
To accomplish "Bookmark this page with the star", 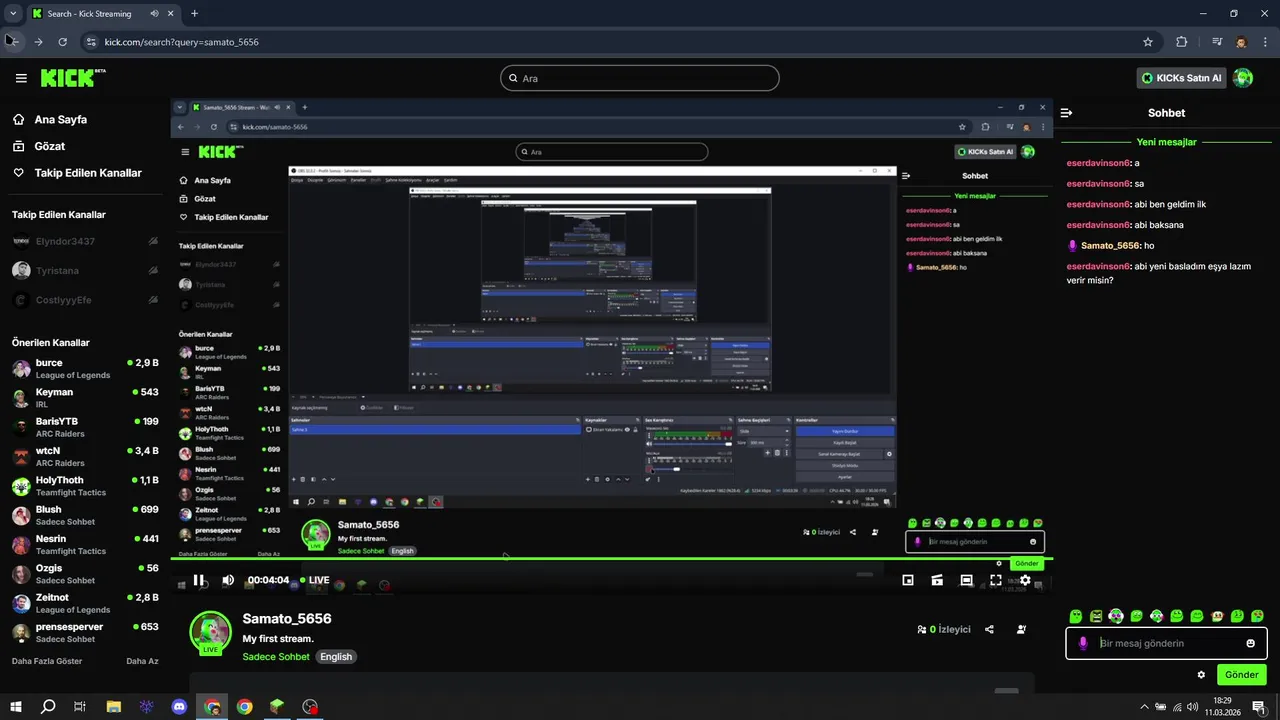I will point(1148,42).
